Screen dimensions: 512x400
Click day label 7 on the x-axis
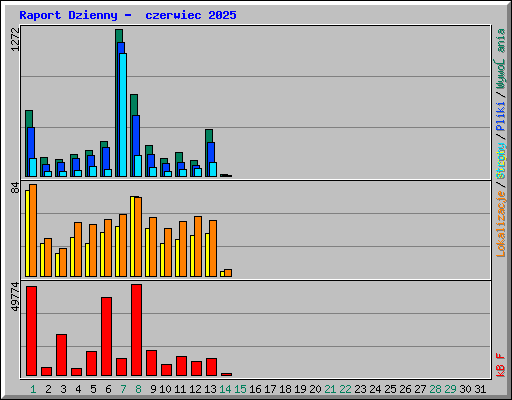click(123, 389)
